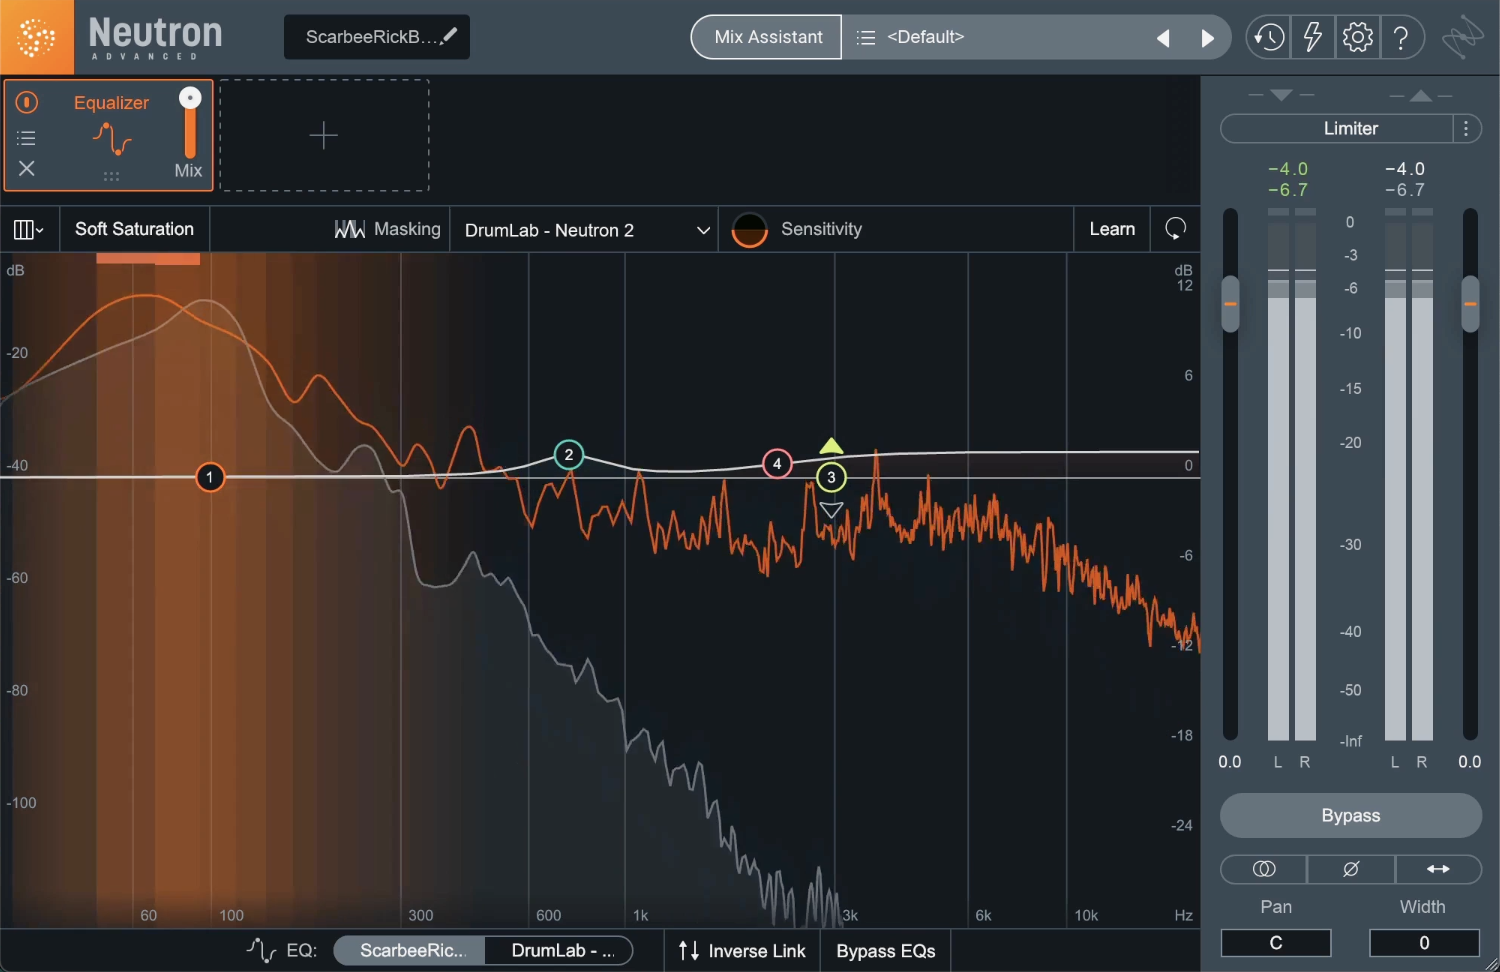This screenshot has width=1500, height=972.
Task: Switch to the ScarbeeRic.. EQ tab
Action: click(410, 950)
